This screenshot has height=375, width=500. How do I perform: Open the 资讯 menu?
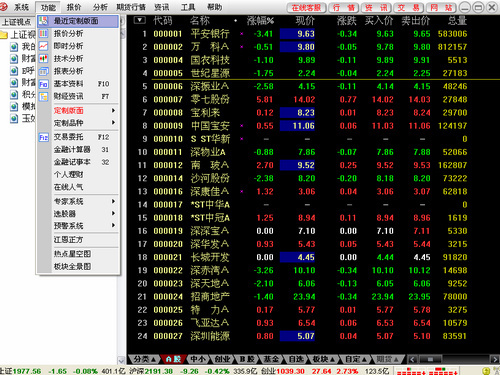click(x=162, y=7)
